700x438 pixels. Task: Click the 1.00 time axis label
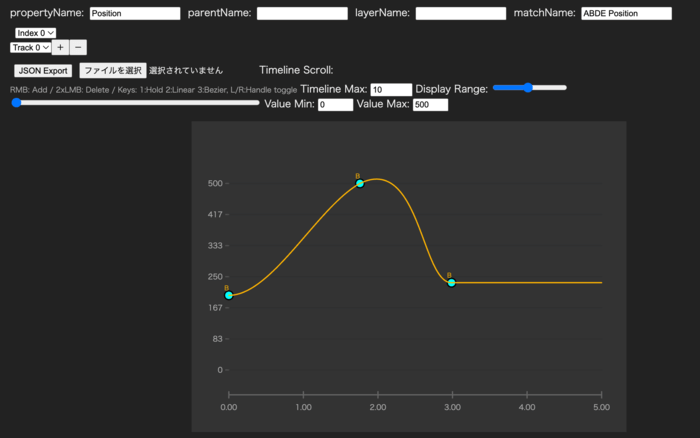303,407
